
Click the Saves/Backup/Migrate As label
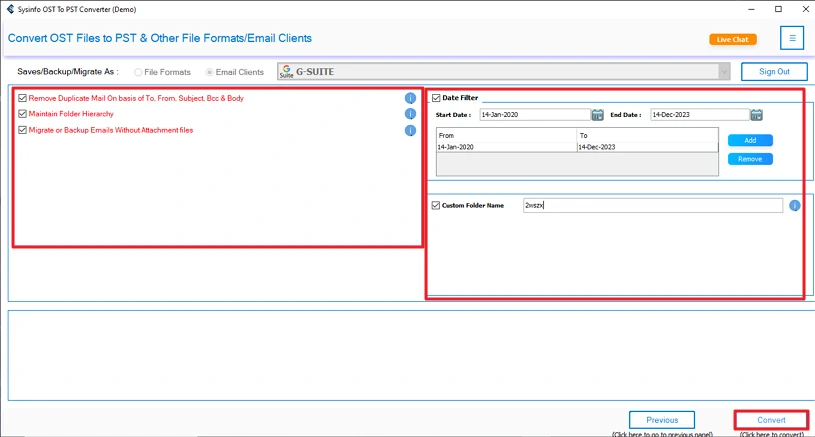68,72
